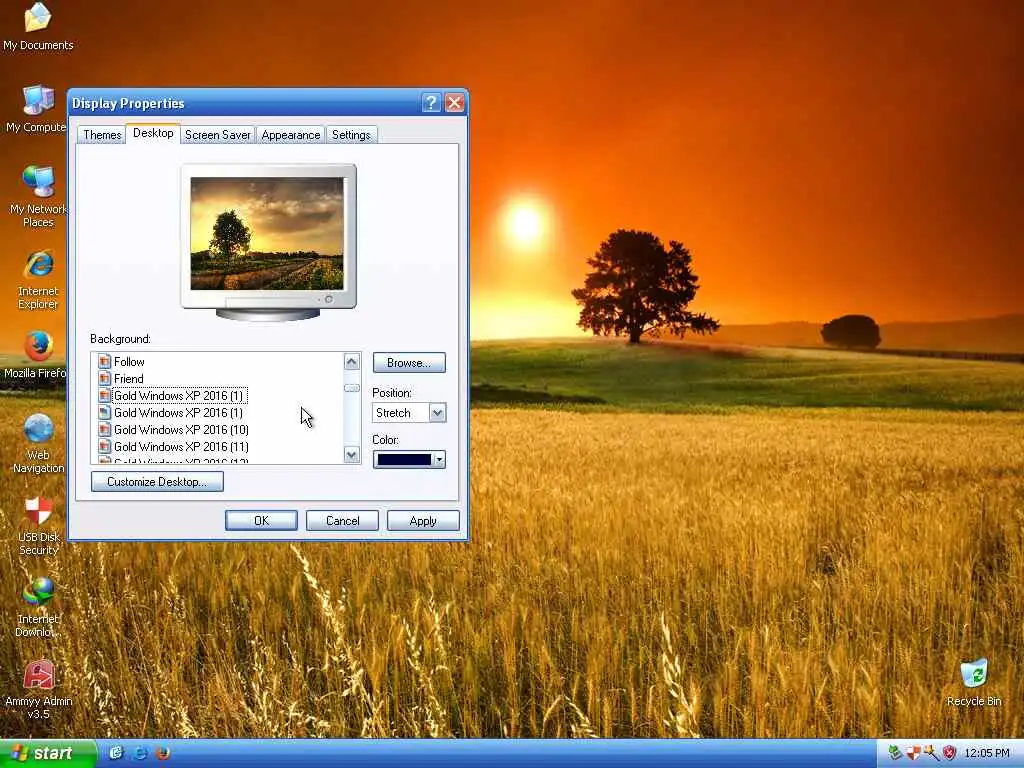Click the red security alert shield tray icon

click(949, 753)
